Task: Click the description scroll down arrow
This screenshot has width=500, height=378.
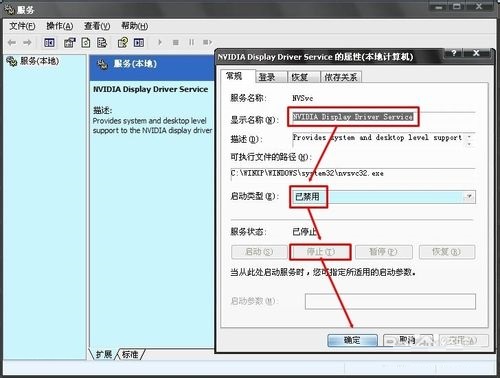Action: 470,144
